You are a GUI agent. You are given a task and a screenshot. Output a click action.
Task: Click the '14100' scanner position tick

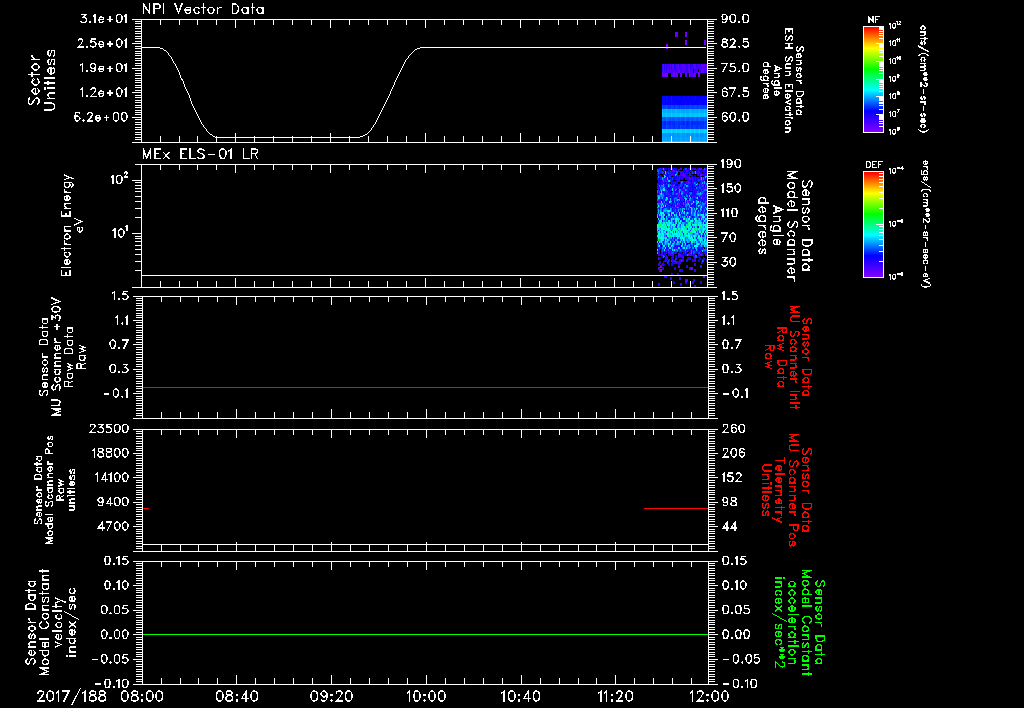(x=109, y=477)
